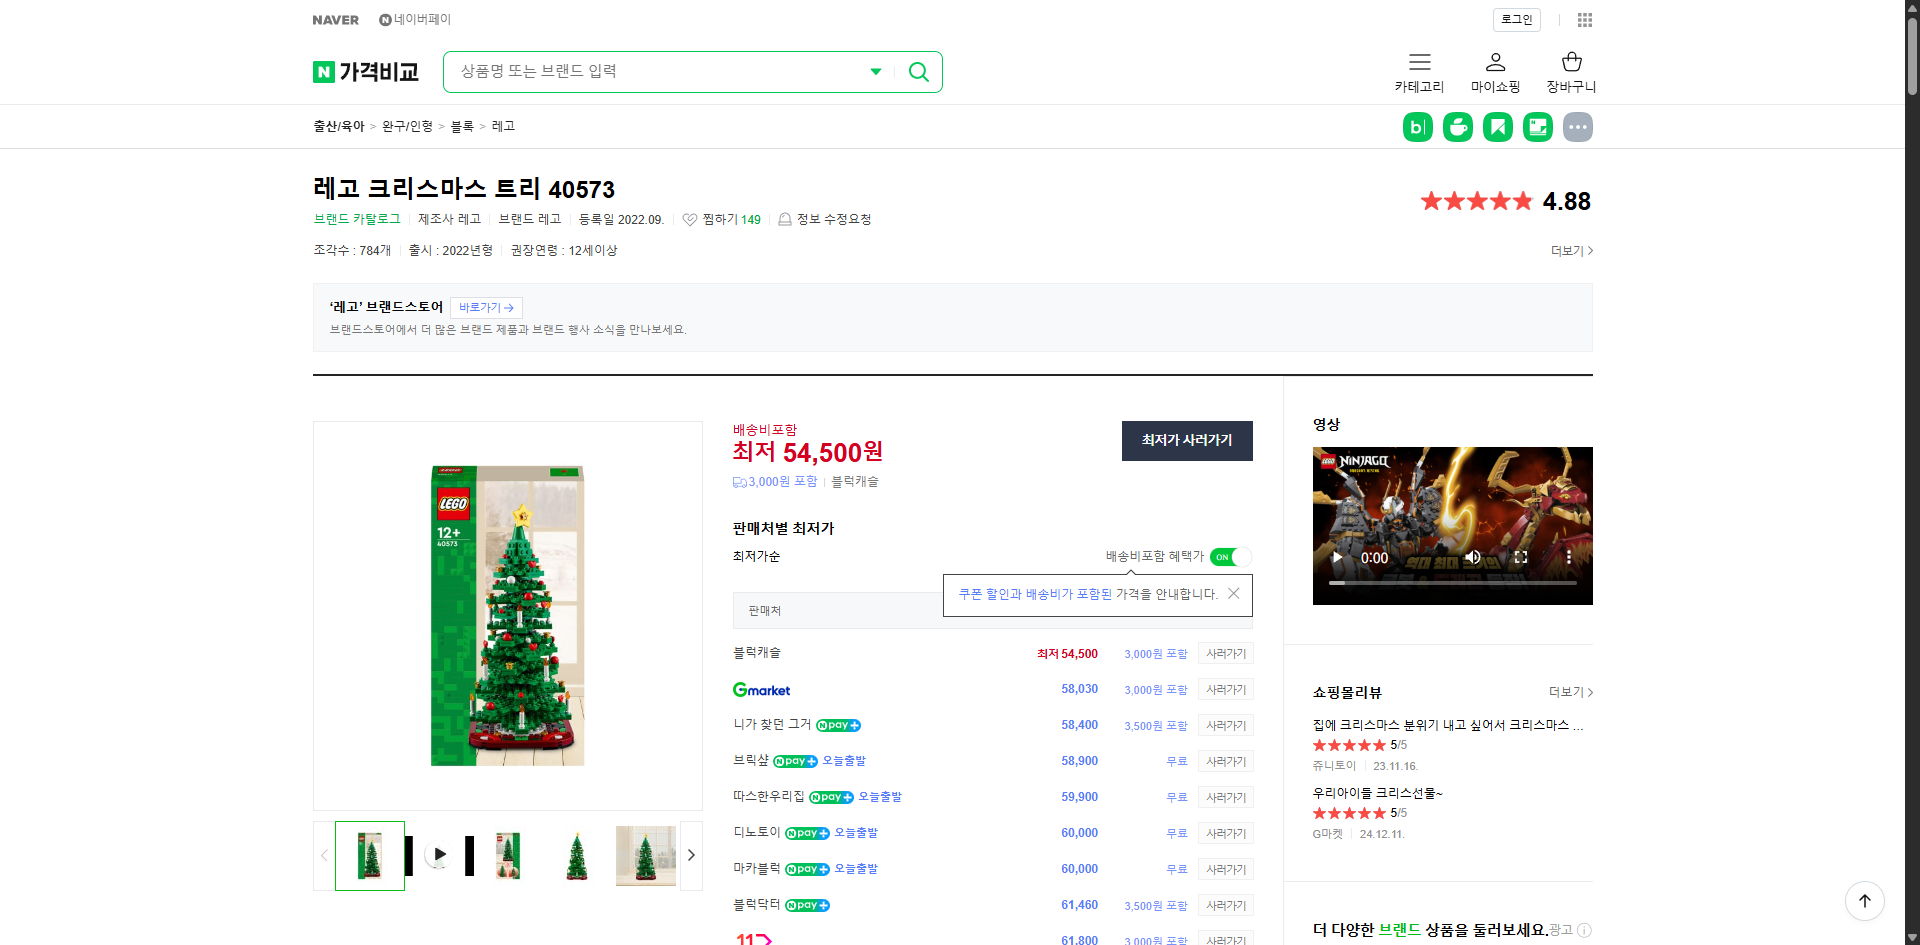Click the green blog share icon

coord(1418,127)
